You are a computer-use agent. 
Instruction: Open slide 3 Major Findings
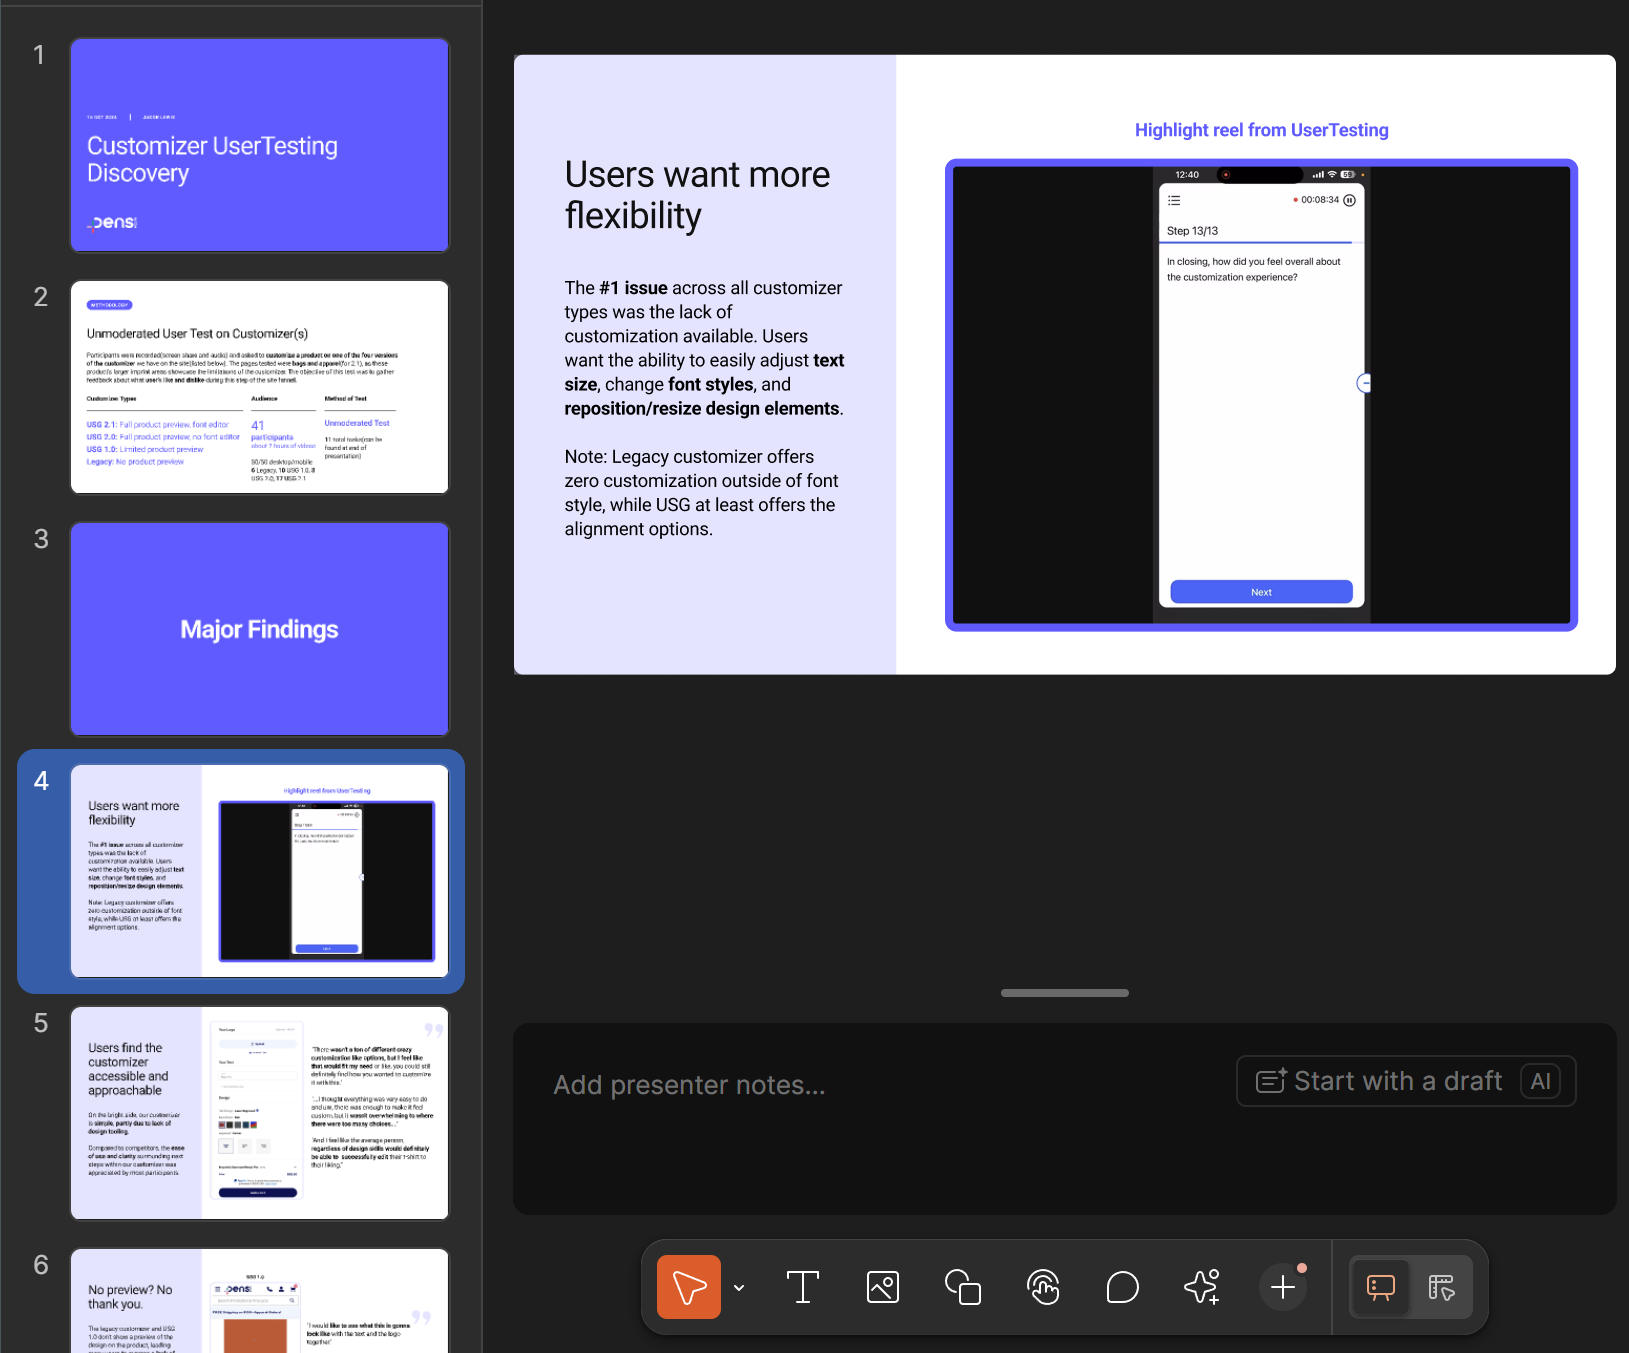(x=259, y=629)
